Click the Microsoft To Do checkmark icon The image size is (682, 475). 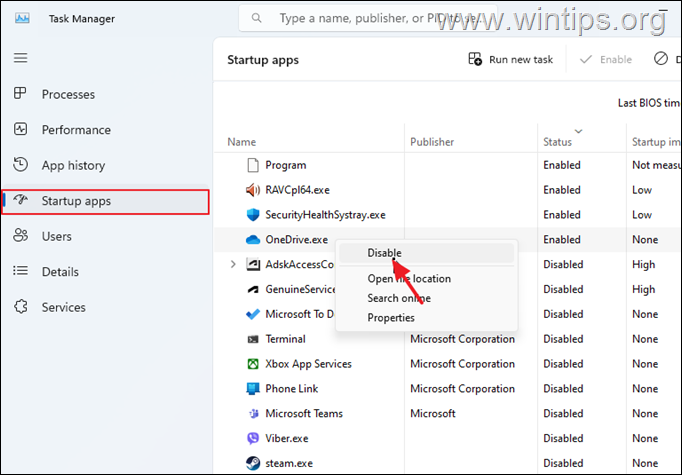pos(253,314)
